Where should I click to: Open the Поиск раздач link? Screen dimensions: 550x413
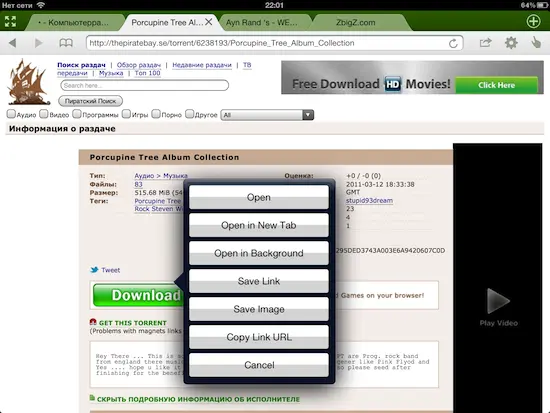[x=81, y=65]
